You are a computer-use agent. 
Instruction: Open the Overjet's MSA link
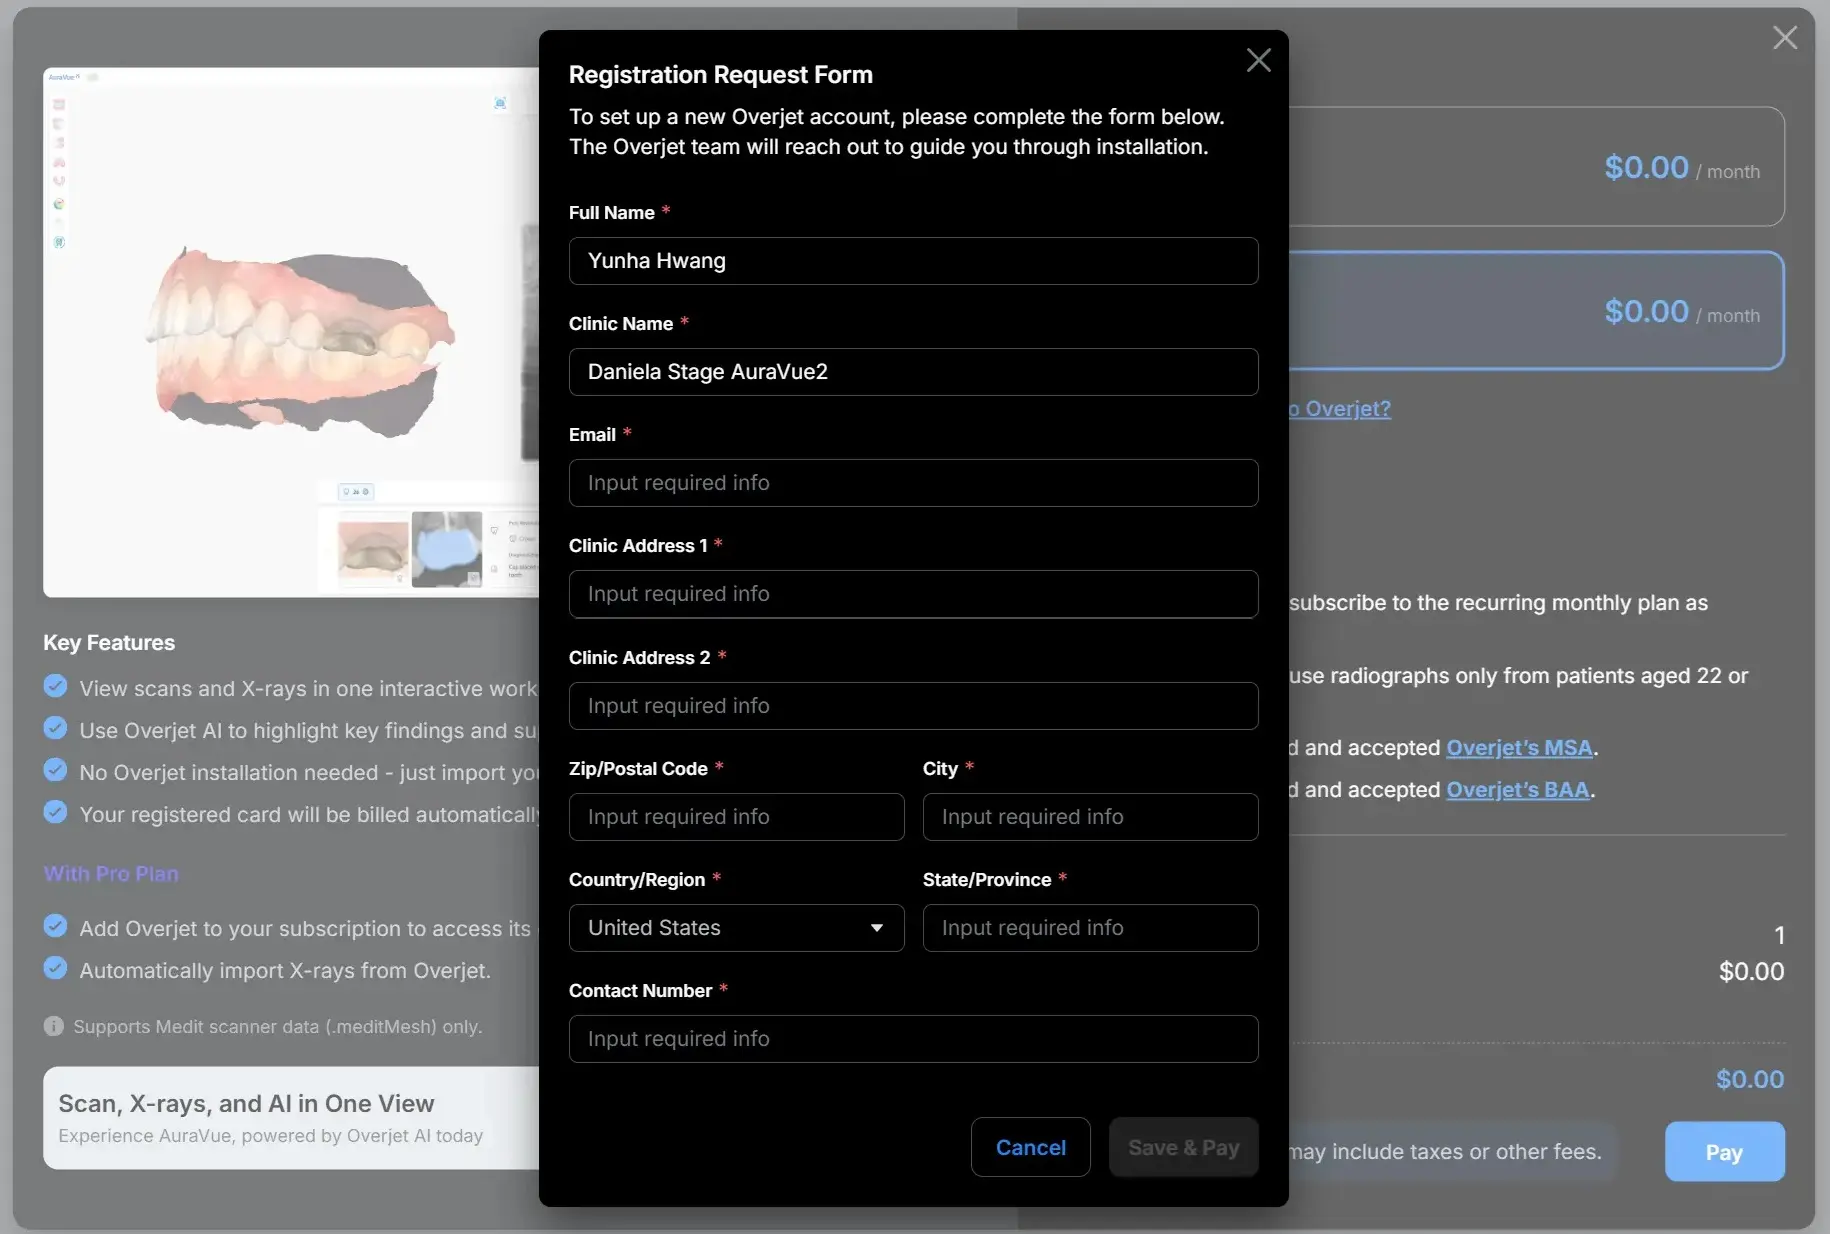pos(1519,748)
